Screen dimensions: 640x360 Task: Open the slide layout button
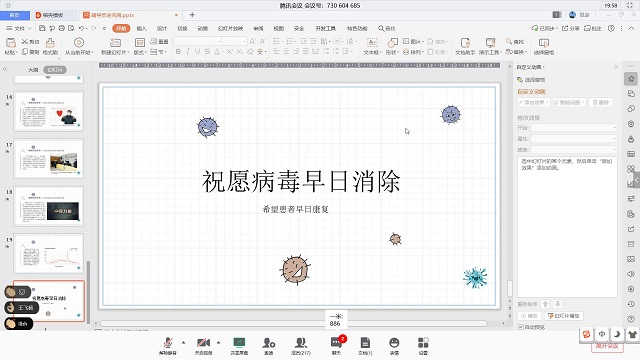pyautogui.click(x=140, y=46)
